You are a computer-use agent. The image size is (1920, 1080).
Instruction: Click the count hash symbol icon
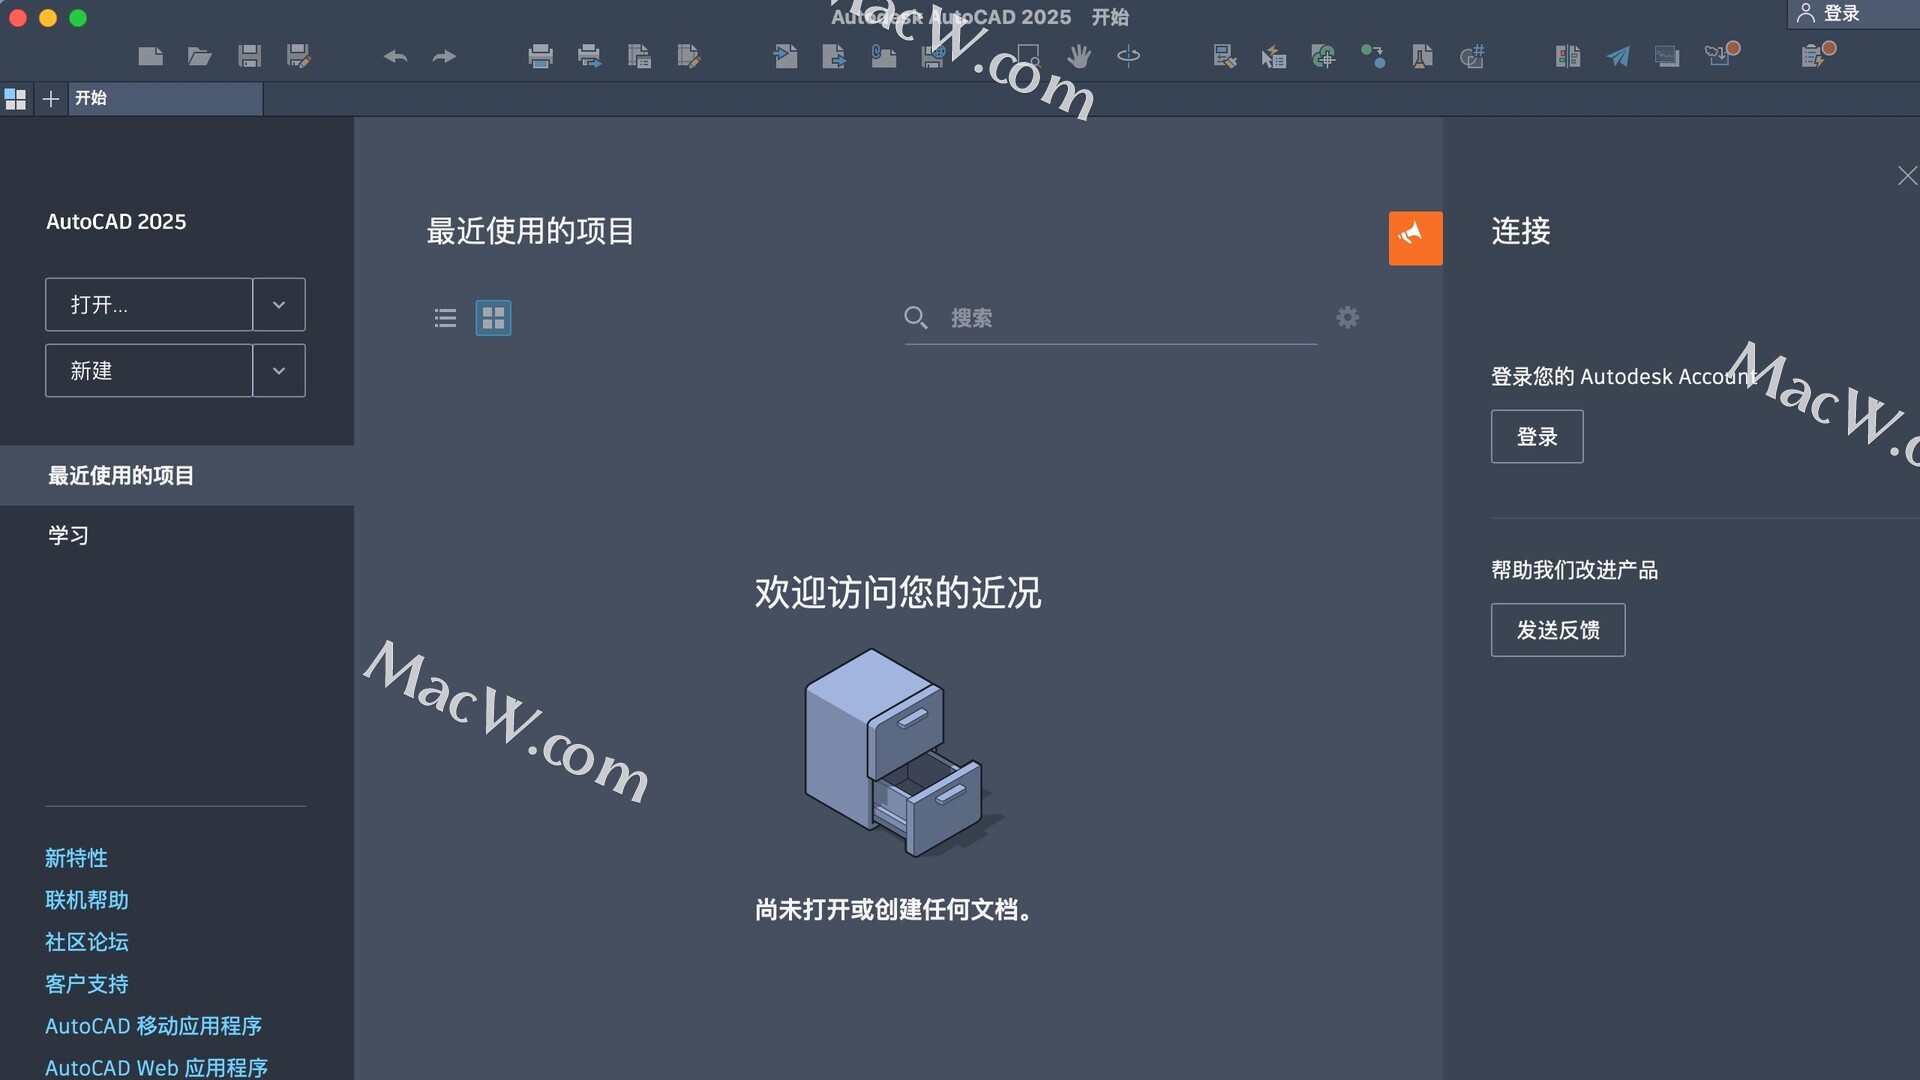click(1472, 56)
